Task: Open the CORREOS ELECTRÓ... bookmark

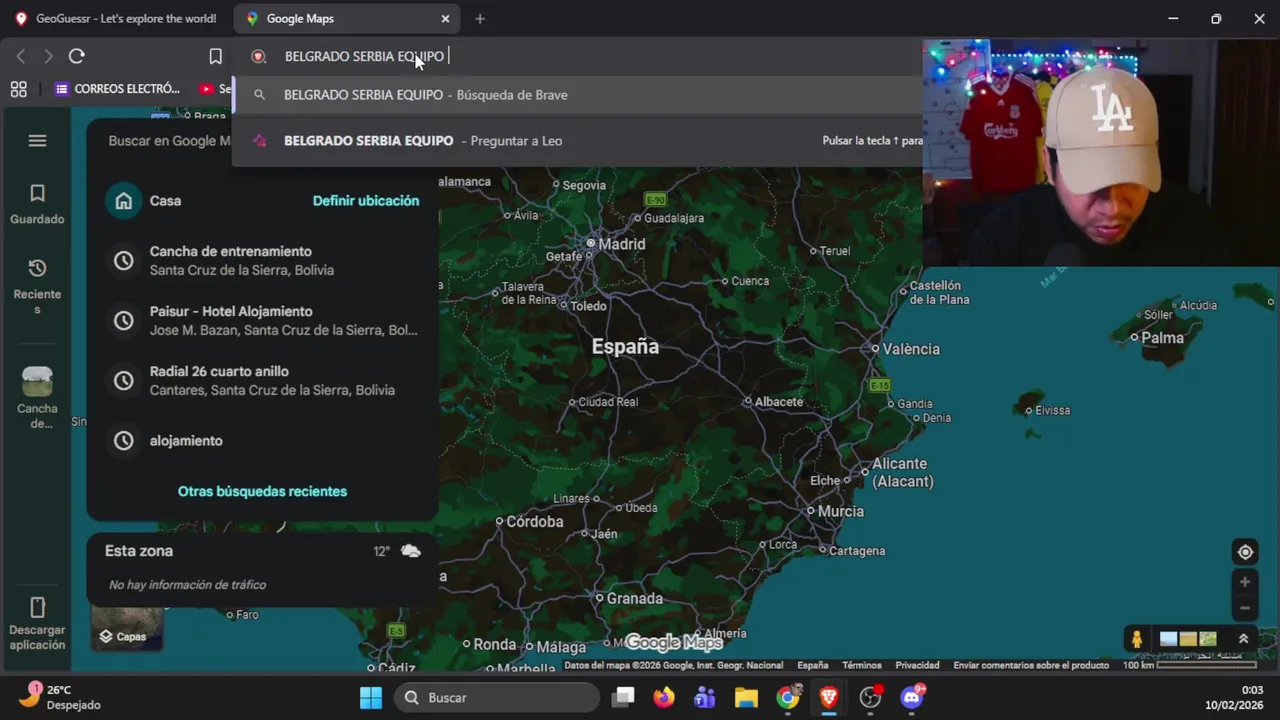Action: [x=118, y=89]
